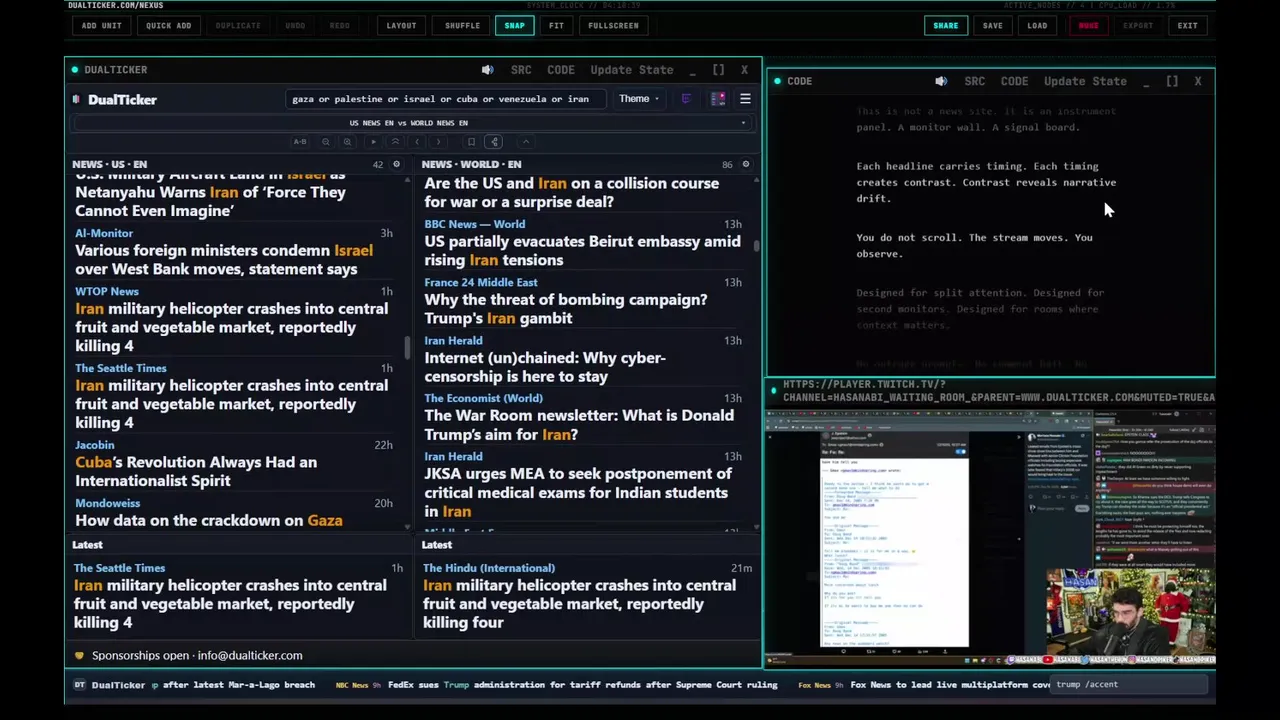Open The Economist War Room newsletter headline

click(579, 425)
